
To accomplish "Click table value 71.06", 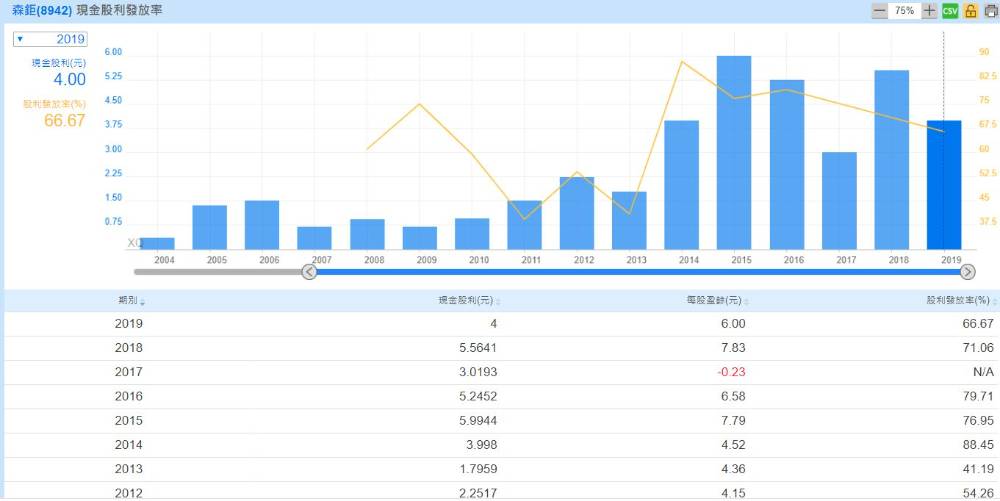I will tap(978, 348).
